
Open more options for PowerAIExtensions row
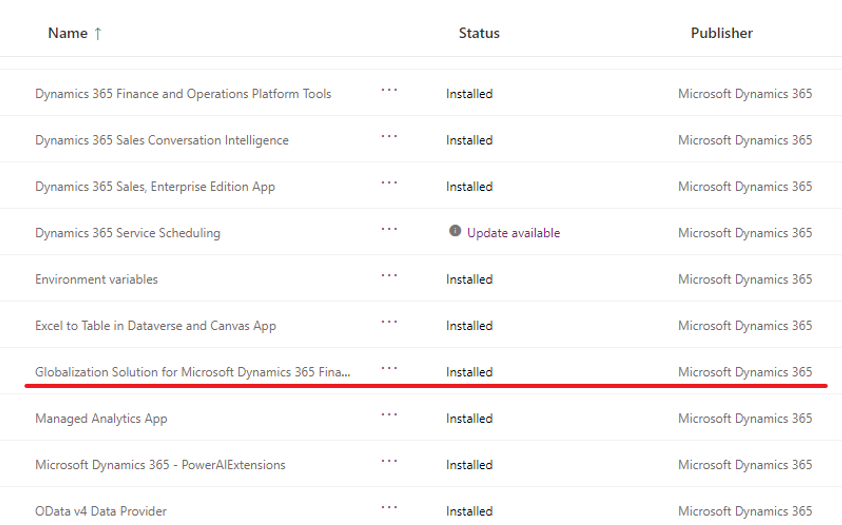[389, 461]
